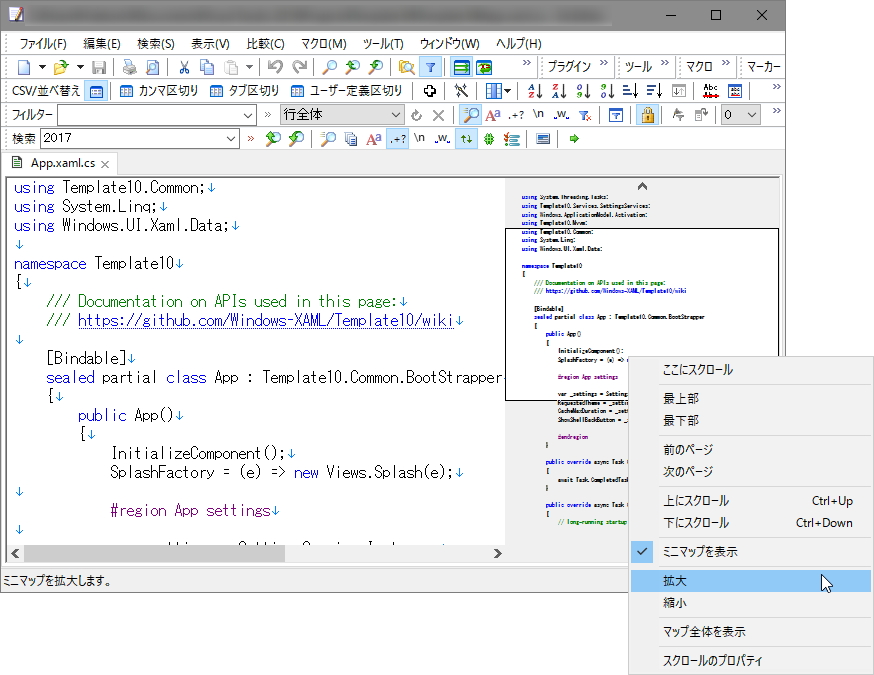Click the sort A to Z icon

pos(535,90)
